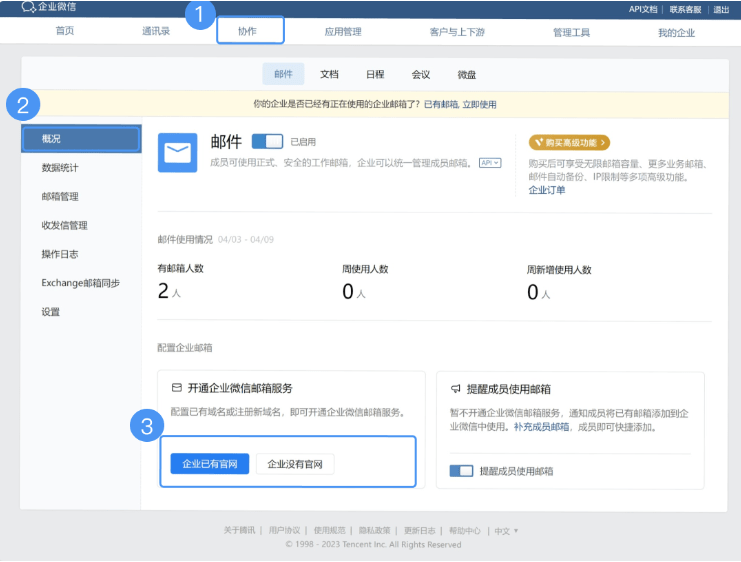Open the 中文 language dropdown in footer
Viewport: 741px width, 562px height.
(x=506, y=530)
